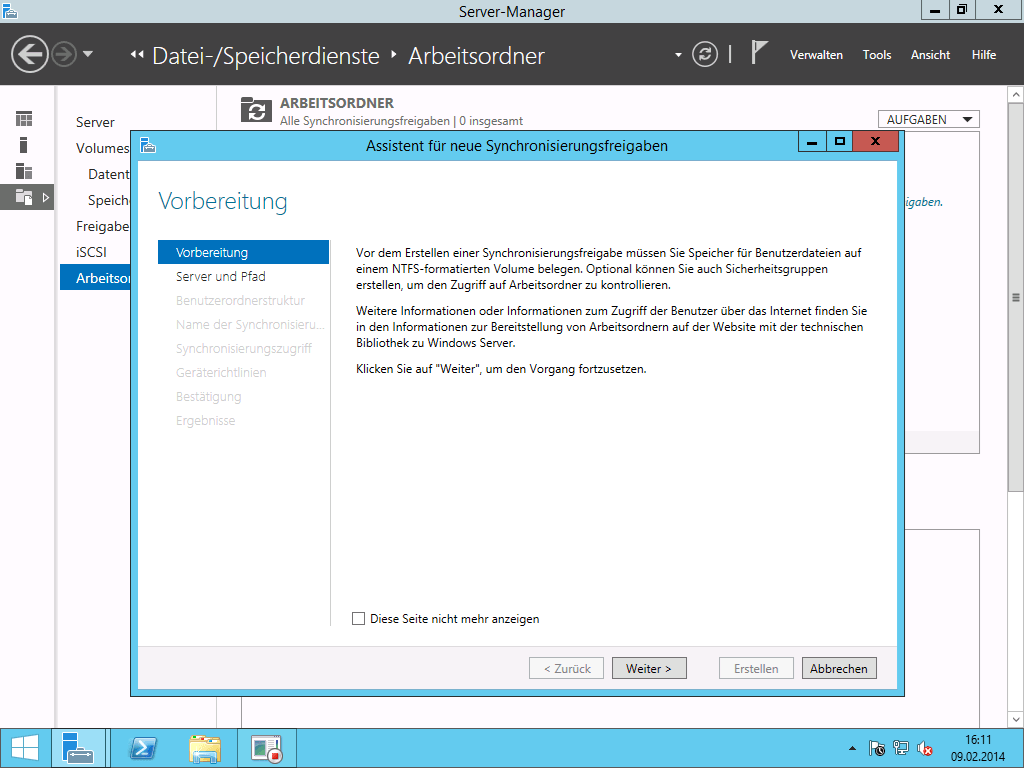This screenshot has width=1024, height=768.
Task: Open File Explorer from the taskbar
Action: [204, 748]
